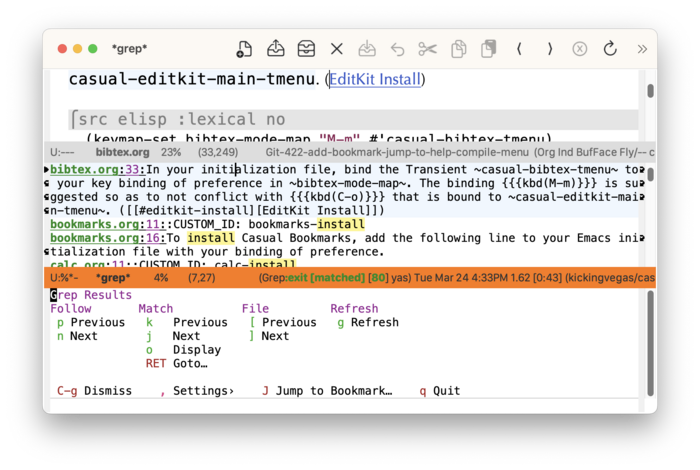This screenshot has width=700, height=470.
Task: Click the 4% position indicator in grep mode line
Action: pos(161,278)
